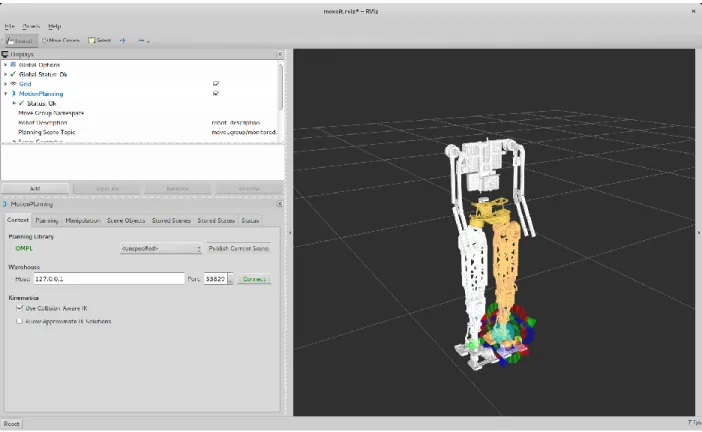Click the Add display button
The width and height of the screenshot is (702, 432).
pos(35,188)
